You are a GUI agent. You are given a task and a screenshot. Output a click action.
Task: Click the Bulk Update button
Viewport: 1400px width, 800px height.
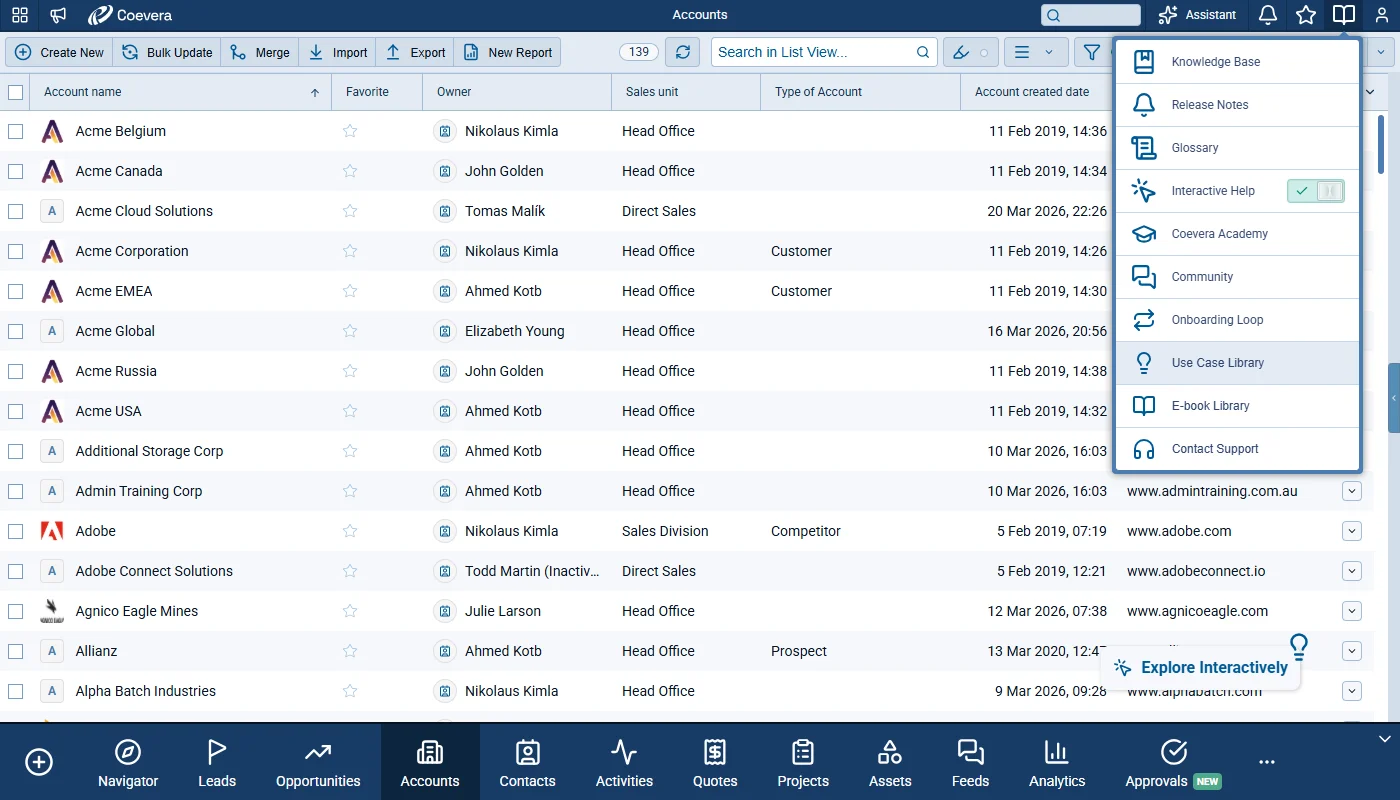click(x=167, y=52)
